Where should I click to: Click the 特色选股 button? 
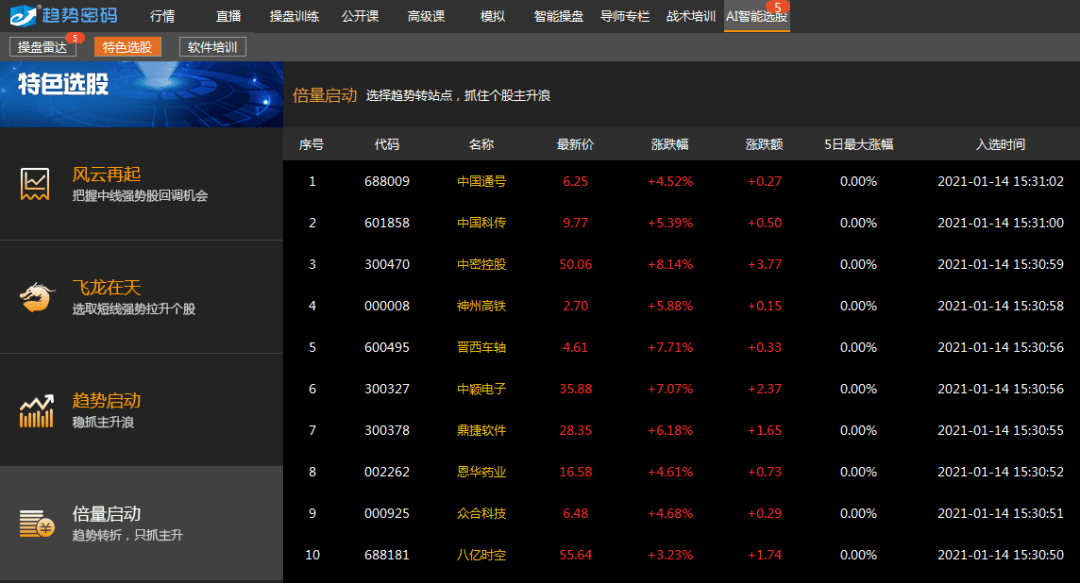coord(127,47)
